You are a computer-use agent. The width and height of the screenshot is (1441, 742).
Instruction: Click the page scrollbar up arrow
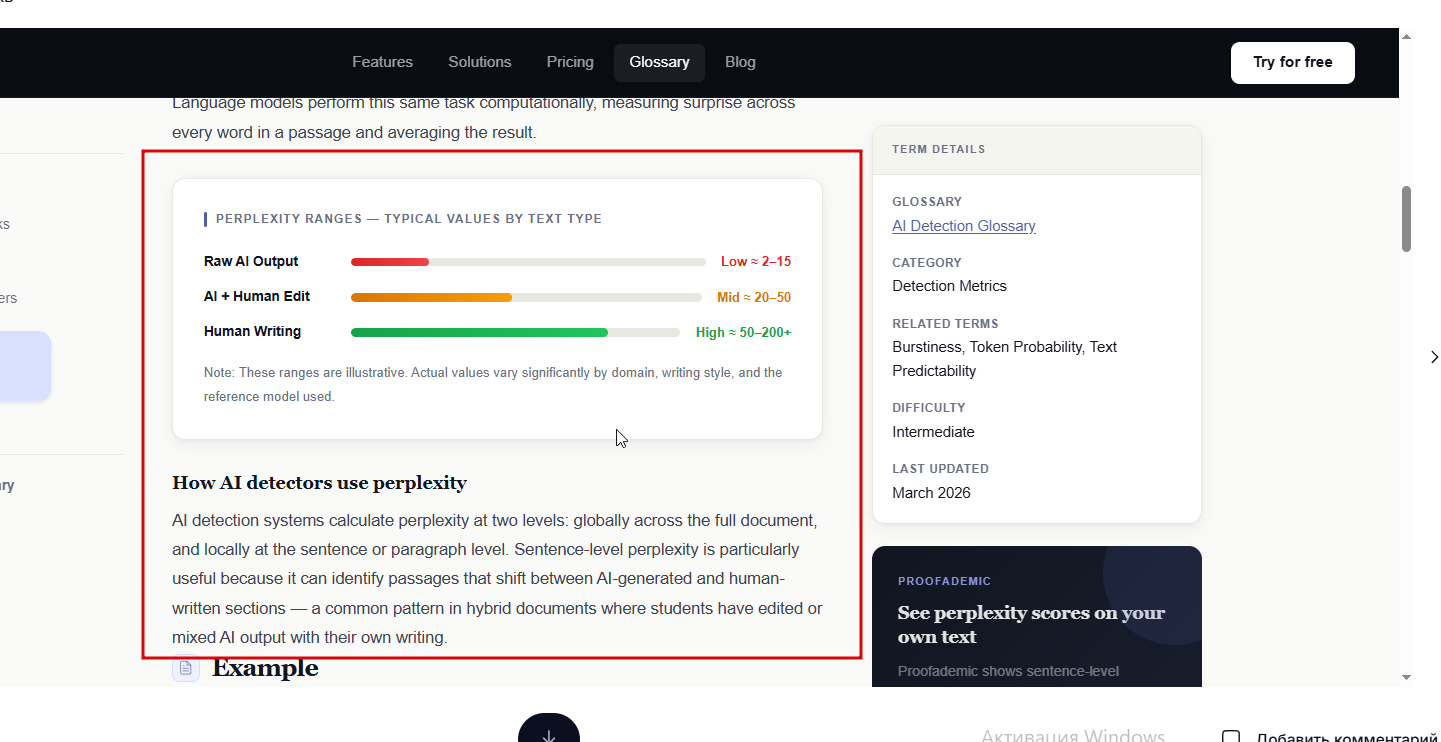[1406, 37]
